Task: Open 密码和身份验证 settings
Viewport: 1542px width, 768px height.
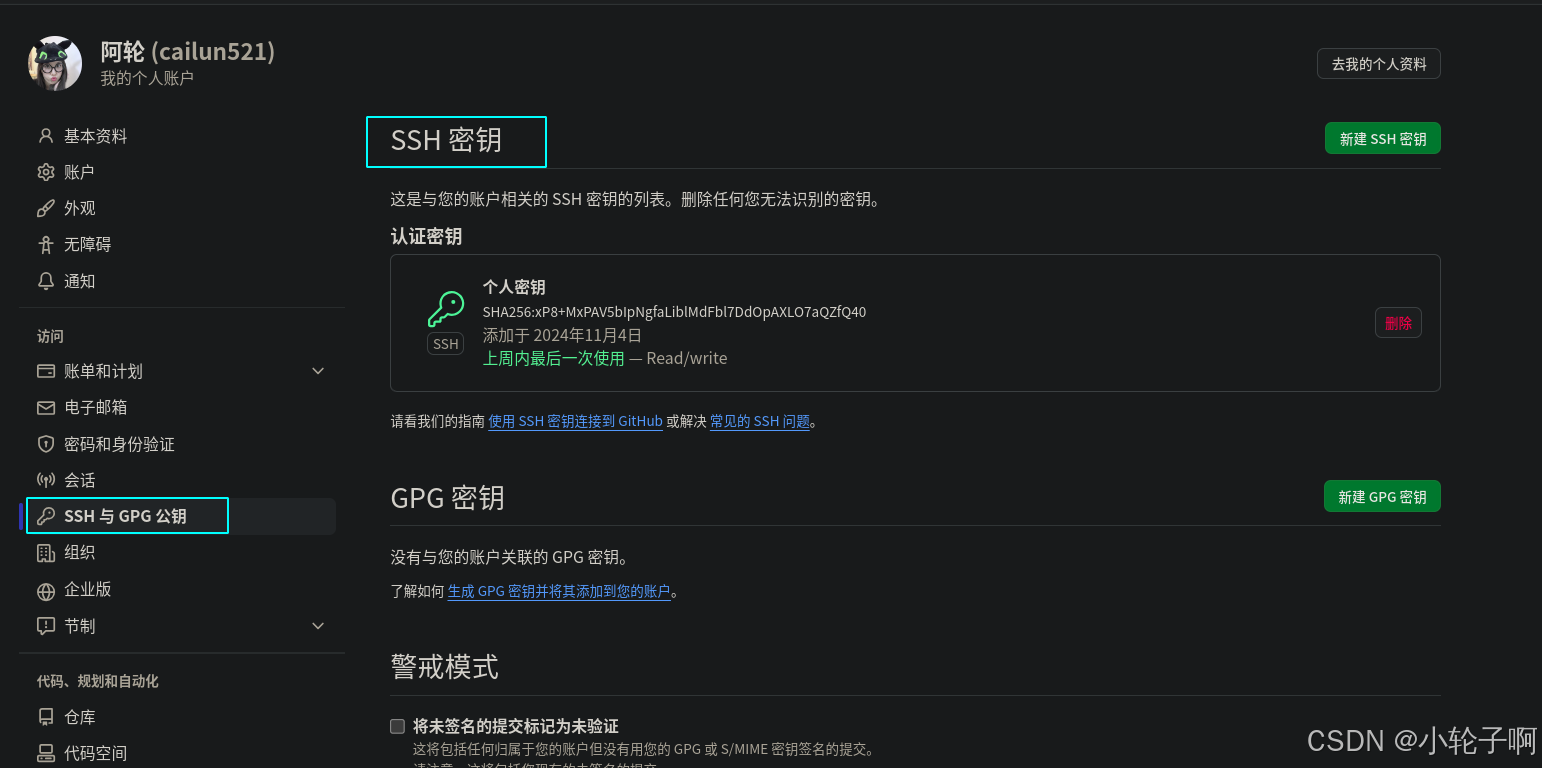Action: [117, 443]
